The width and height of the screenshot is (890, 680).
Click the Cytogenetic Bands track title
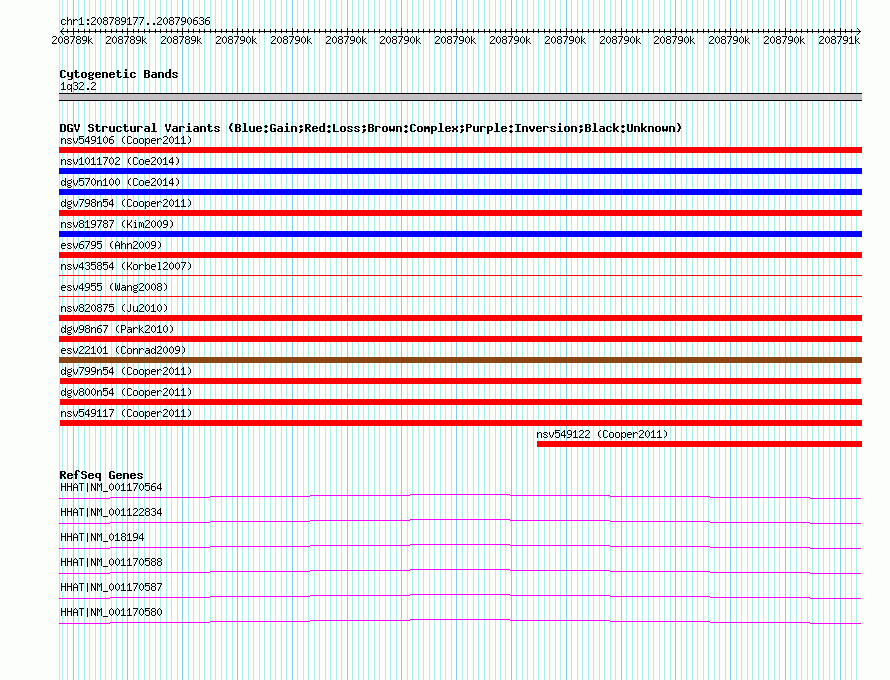pyautogui.click(x=119, y=74)
